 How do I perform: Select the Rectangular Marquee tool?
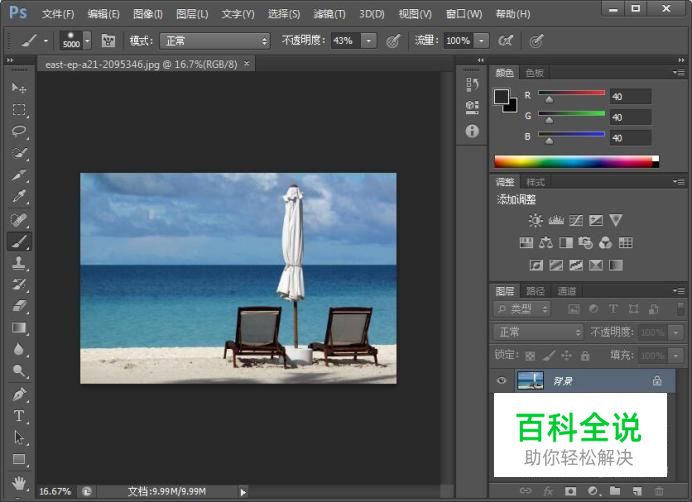(x=18, y=109)
